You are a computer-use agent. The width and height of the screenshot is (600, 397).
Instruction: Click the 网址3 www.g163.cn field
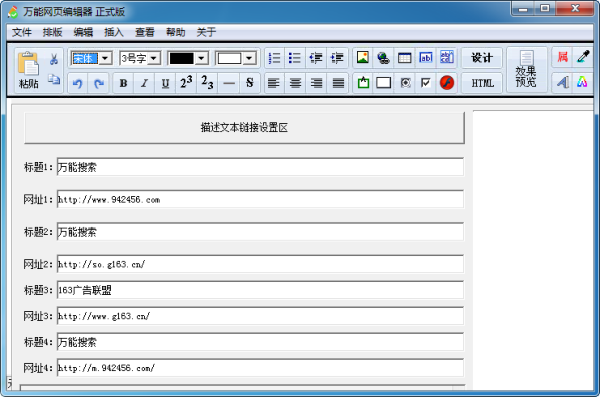(x=260, y=316)
